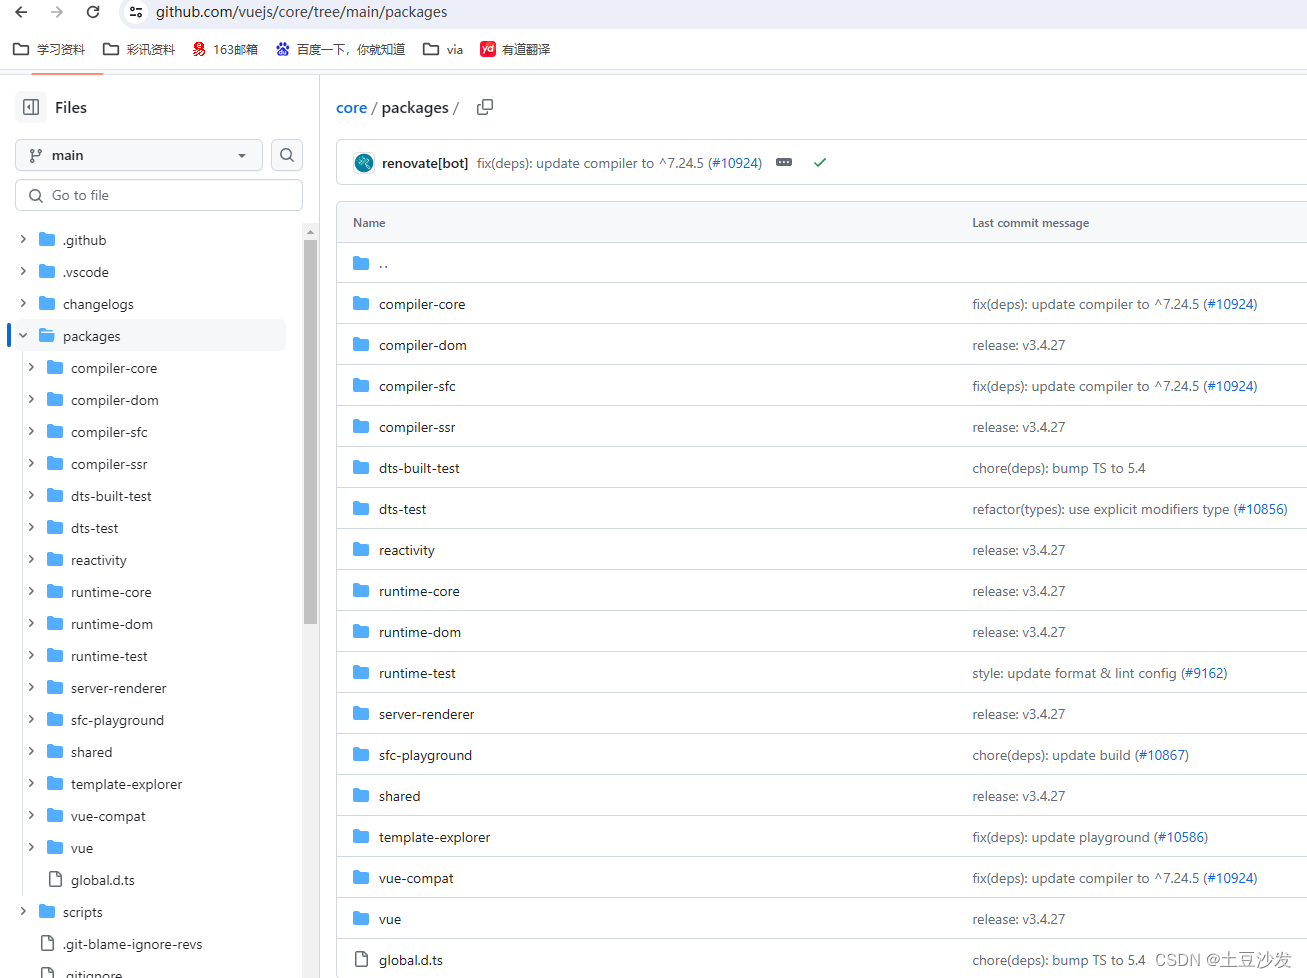Open #9162 pull request link

pos(1204,673)
